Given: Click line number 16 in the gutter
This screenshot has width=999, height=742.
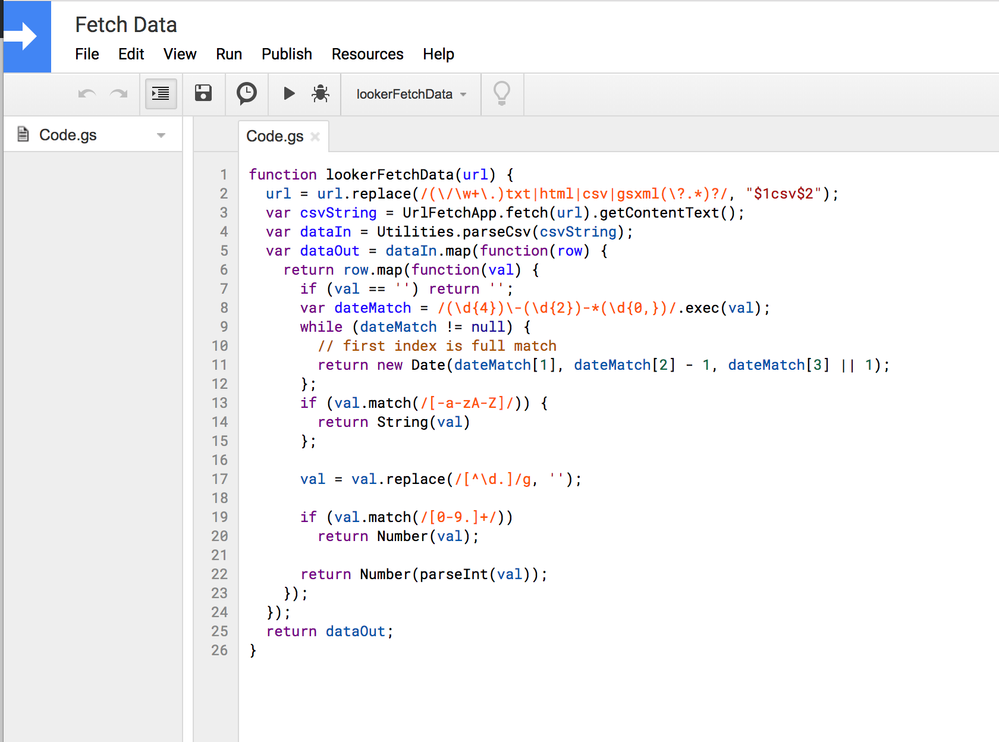Looking at the screenshot, I should (x=220, y=460).
